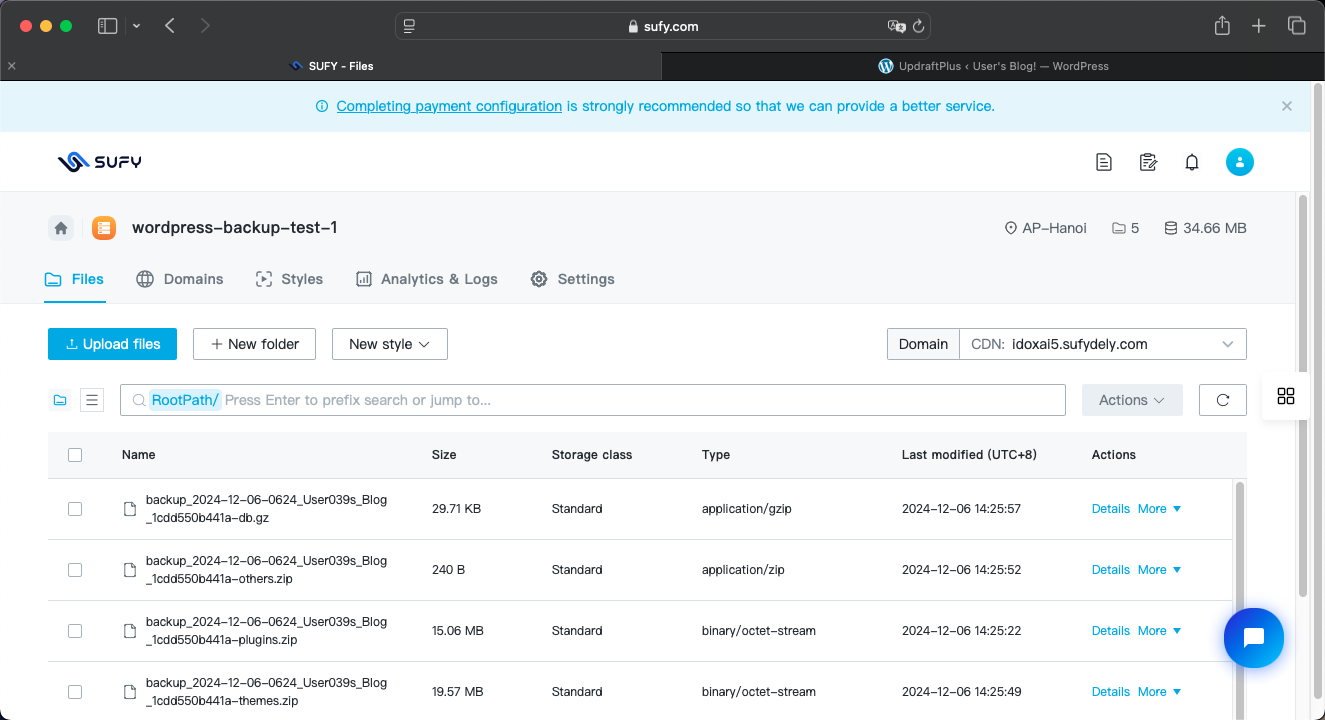The height and width of the screenshot is (720, 1325).
Task: View Details of the themes.zip file
Action: (1111, 692)
